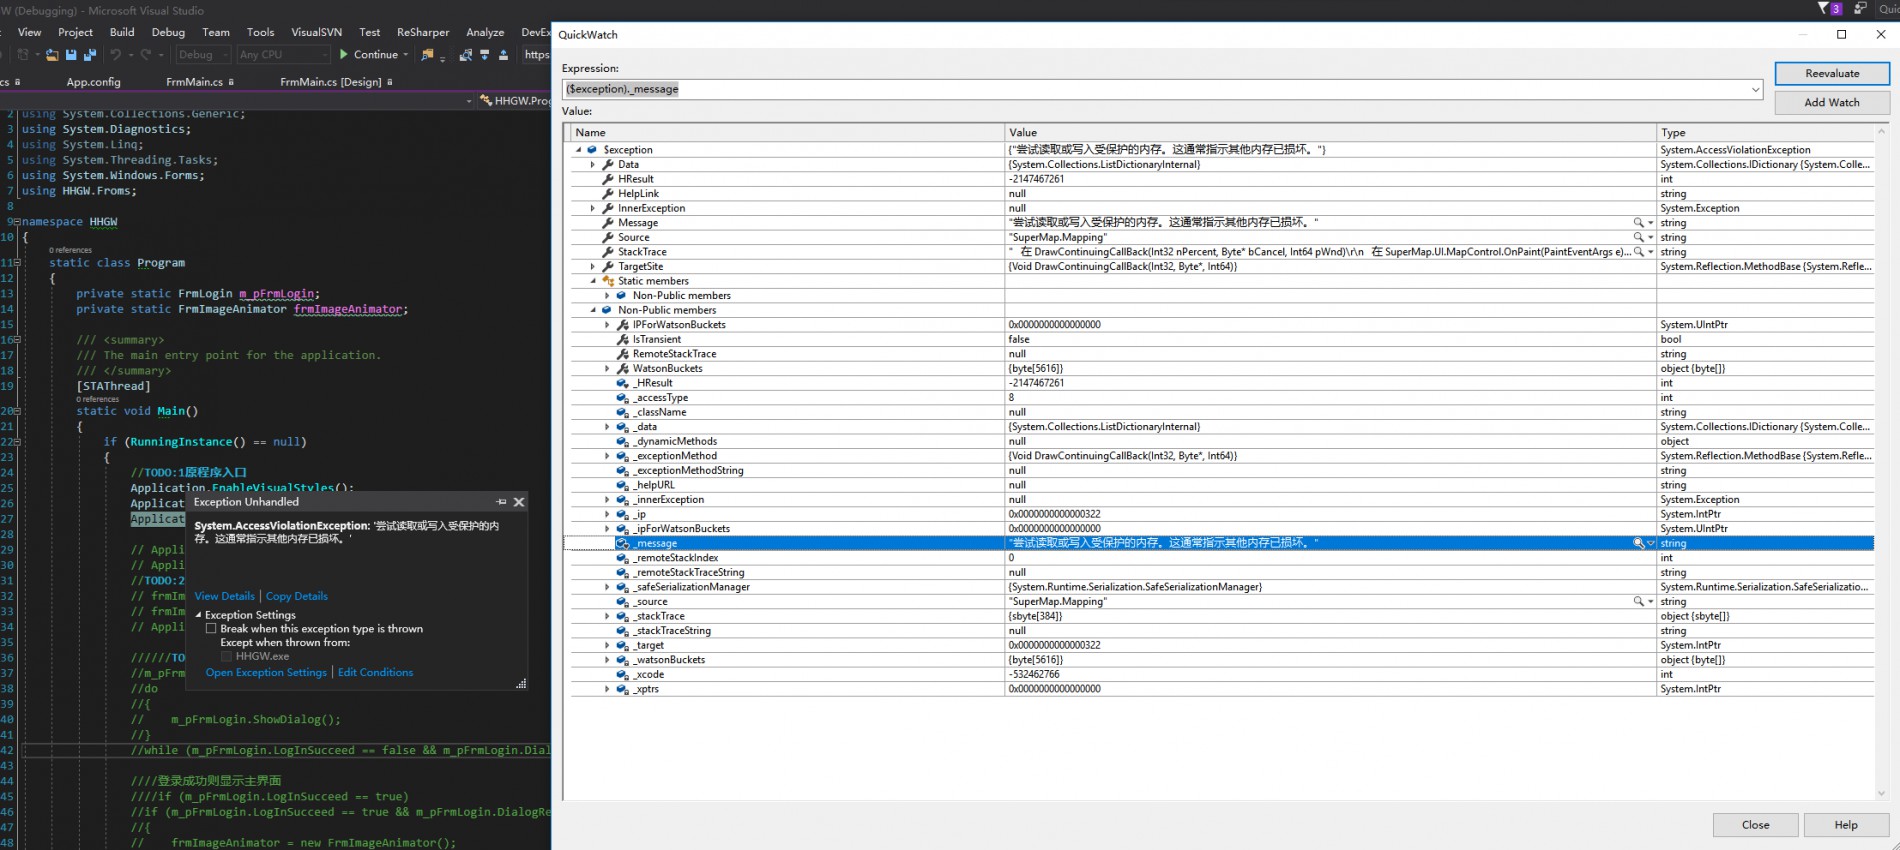The width and height of the screenshot is (1900, 850).
Task: Click the Close button in QuickWatch
Action: 1755,825
